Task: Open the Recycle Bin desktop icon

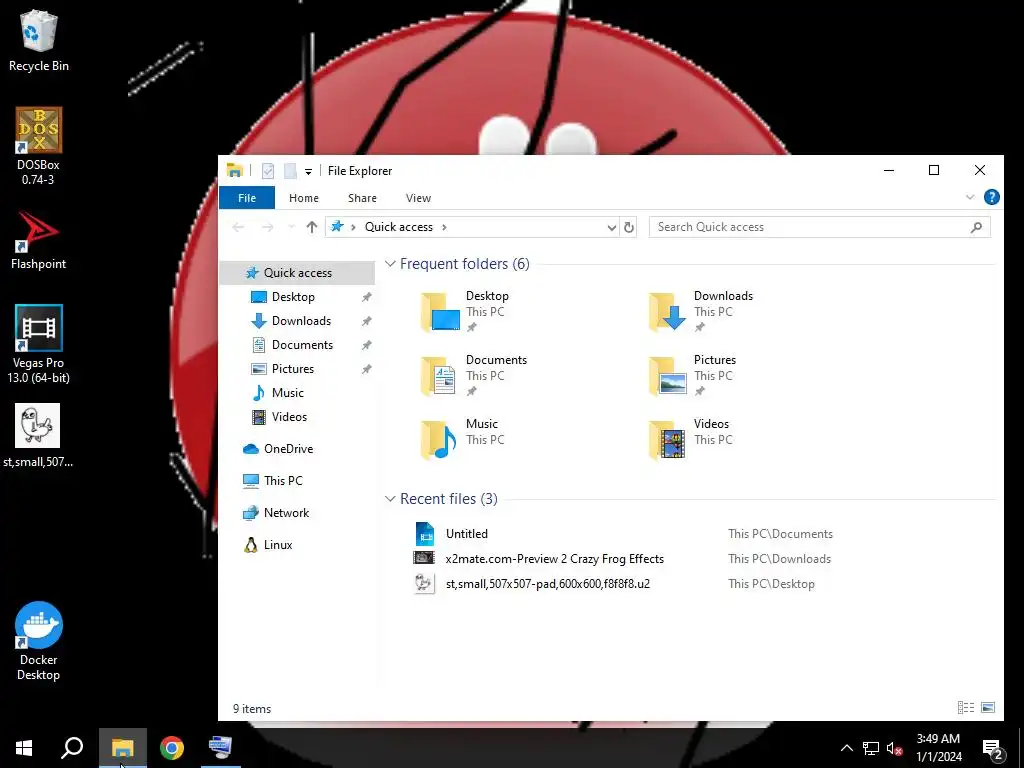Action: [38, 40]
